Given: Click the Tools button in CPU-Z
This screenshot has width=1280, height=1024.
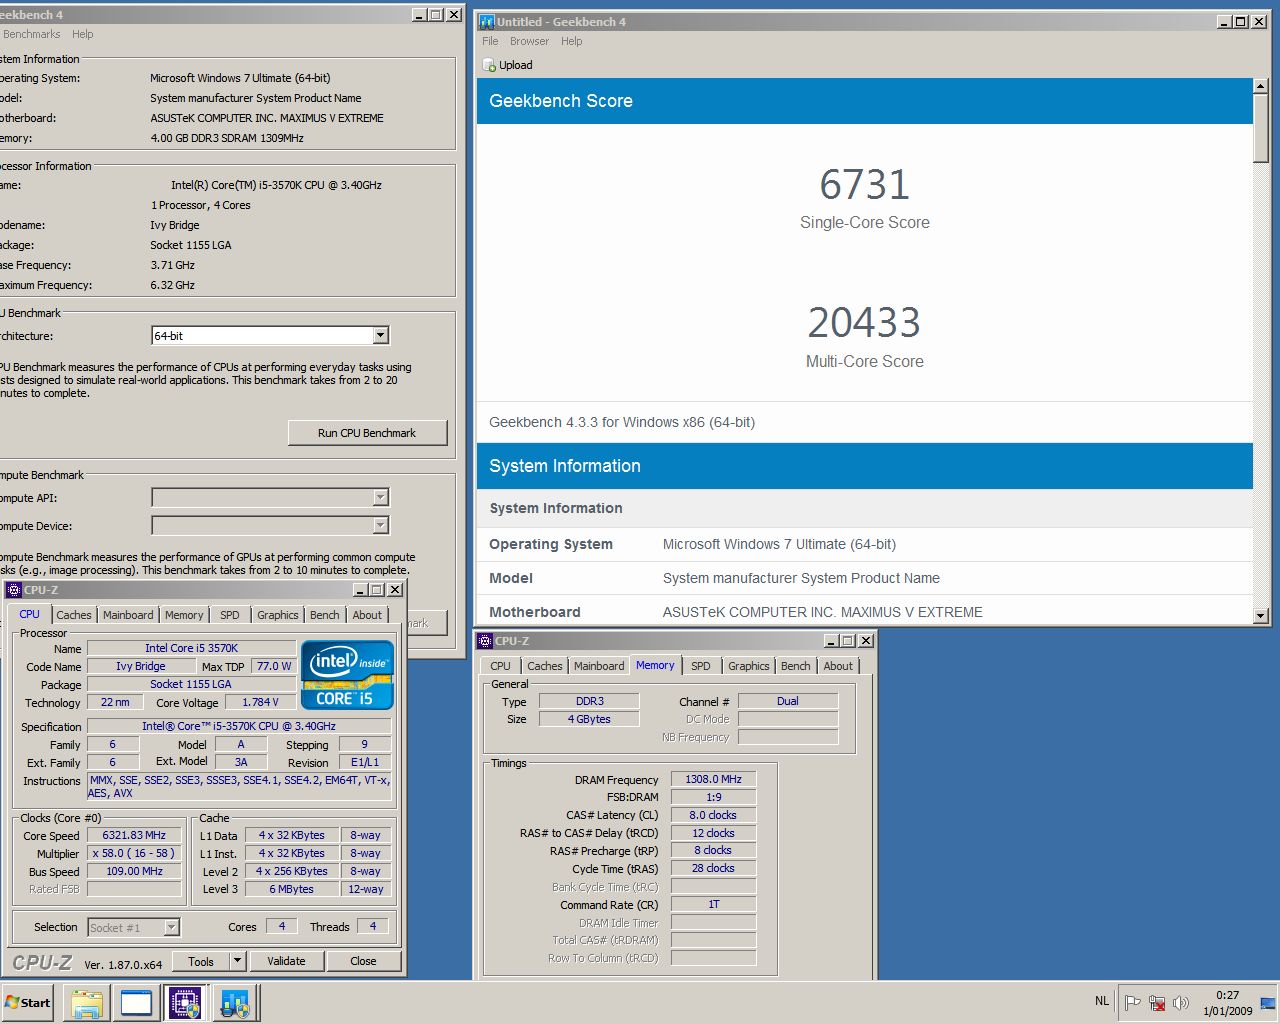Looking at the screenshot, I should [x=201, y=961].
